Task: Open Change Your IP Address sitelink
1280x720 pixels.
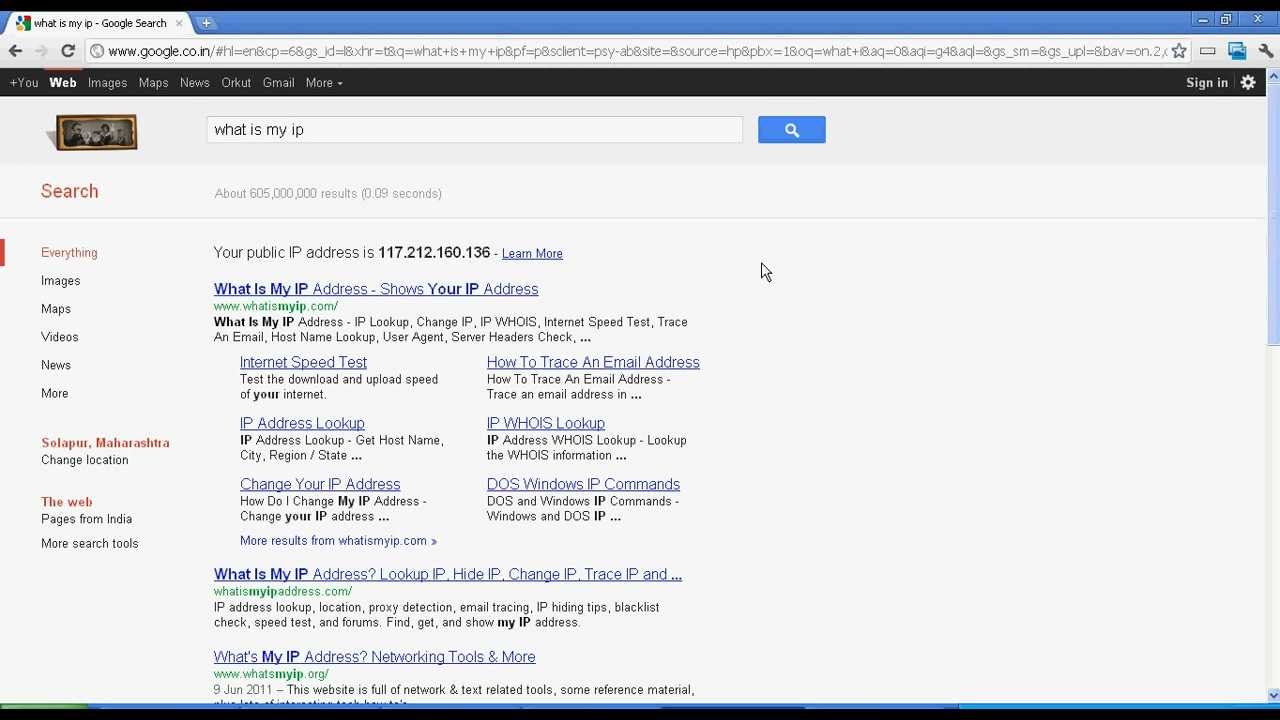Action: click(320, 484)
